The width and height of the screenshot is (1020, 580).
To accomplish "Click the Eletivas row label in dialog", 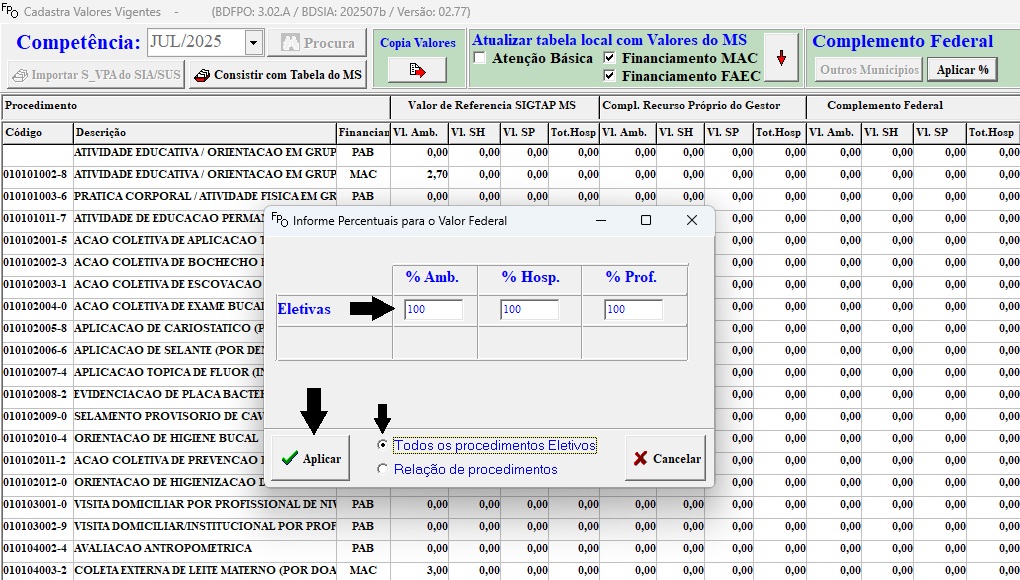I will (304, 309).
